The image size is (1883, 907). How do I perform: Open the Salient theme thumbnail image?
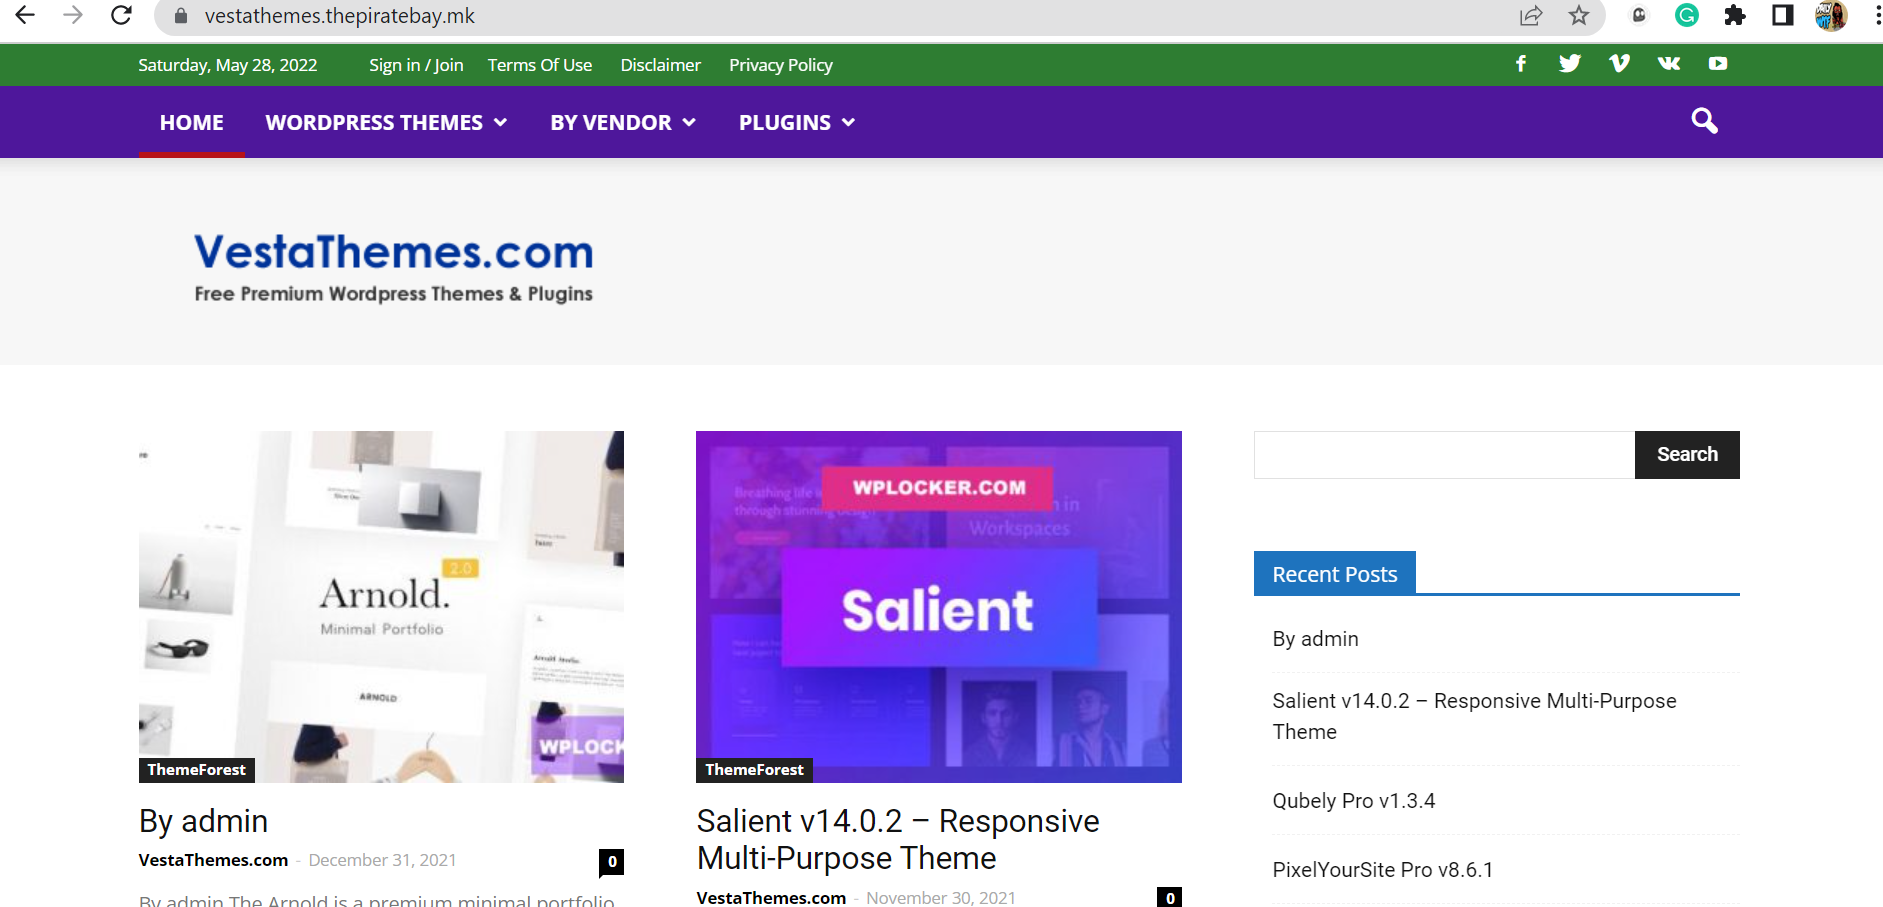[x=938, y=606]
